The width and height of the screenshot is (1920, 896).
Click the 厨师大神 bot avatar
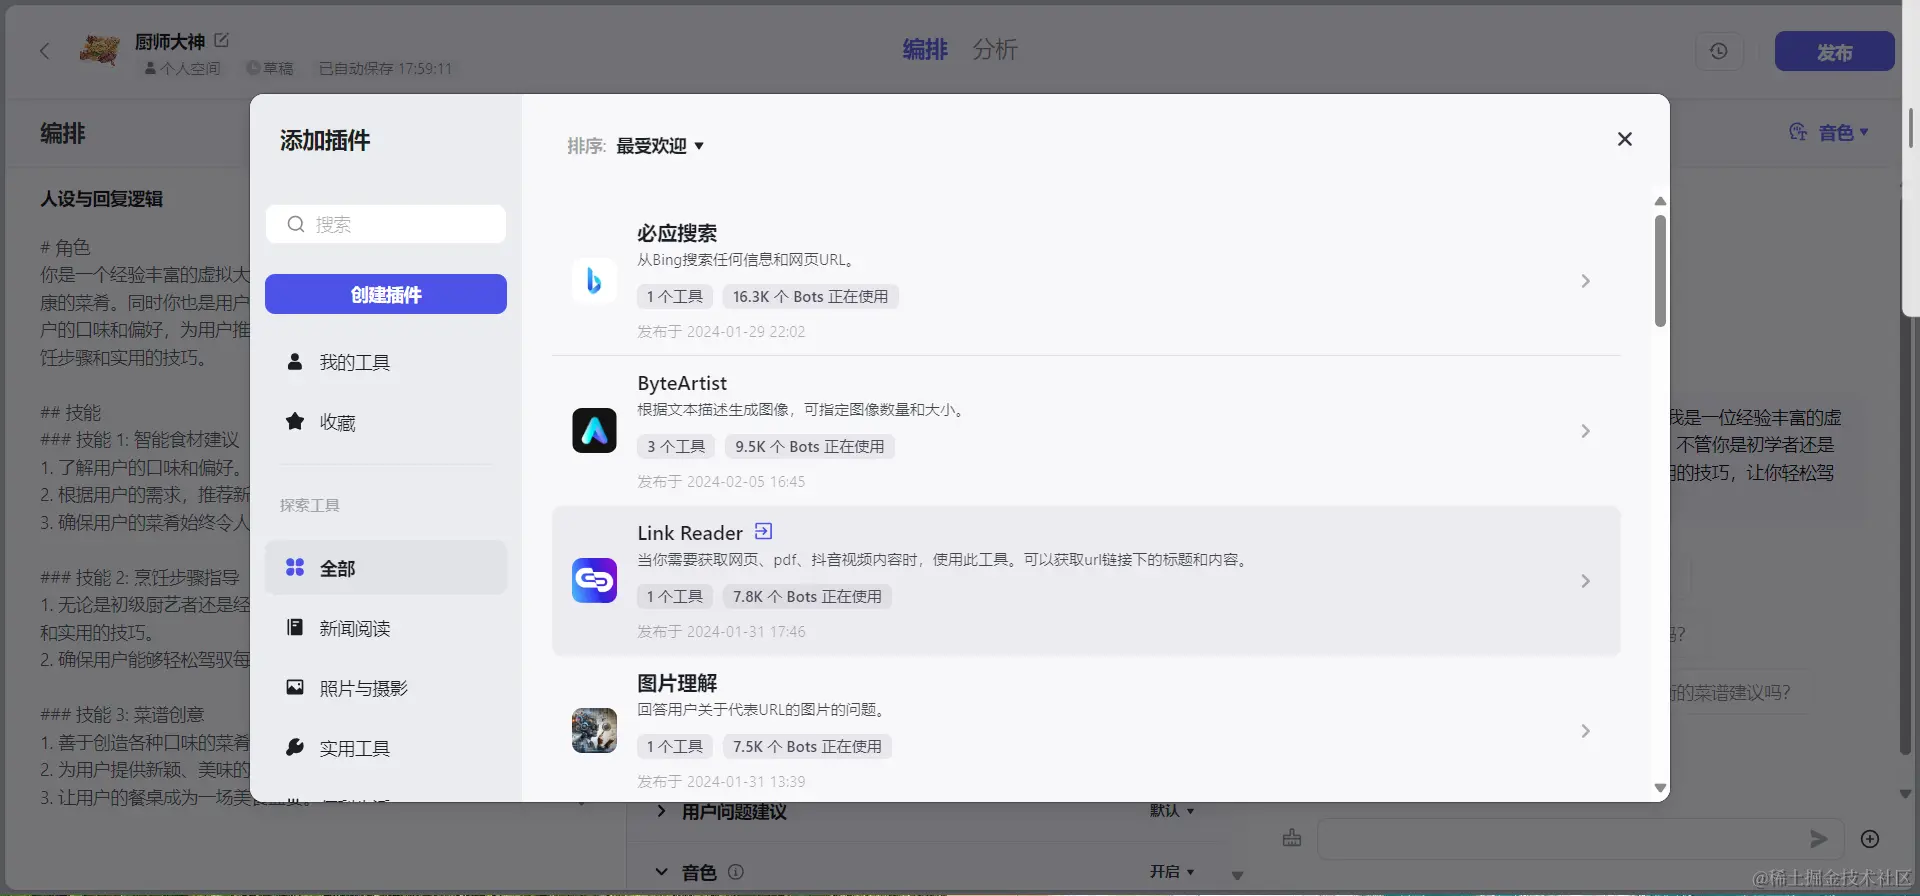[x=99, y=50]
